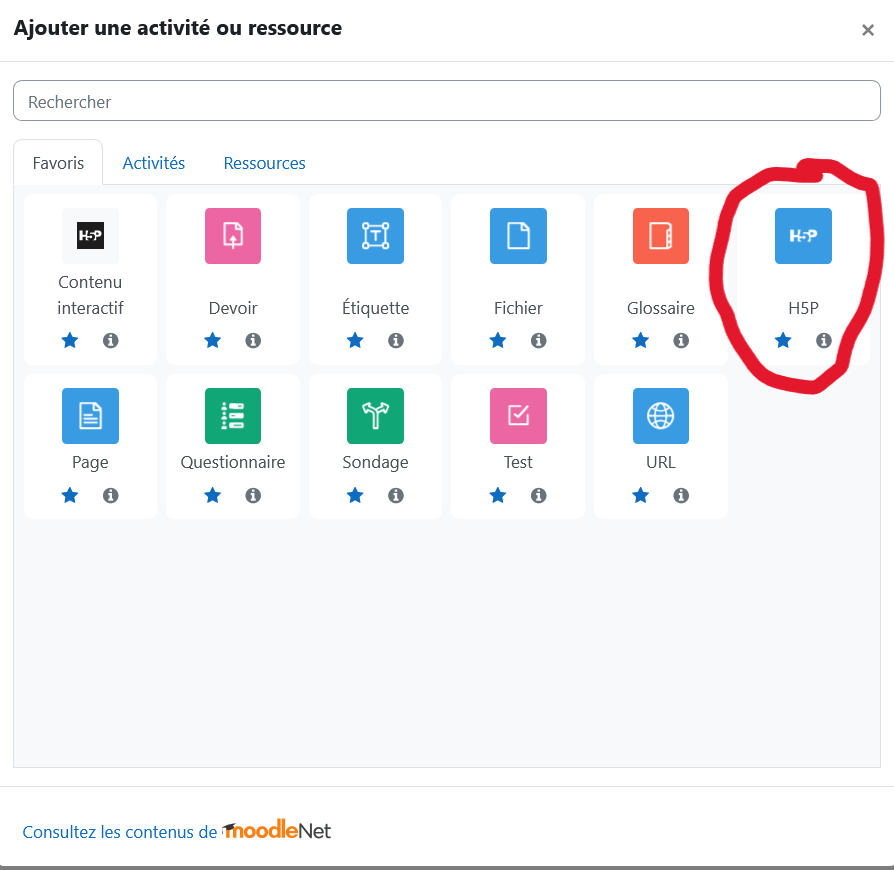This screenshot has width=894, height=870.
Task: Click the Fichier label text
Action: point(518,308)
